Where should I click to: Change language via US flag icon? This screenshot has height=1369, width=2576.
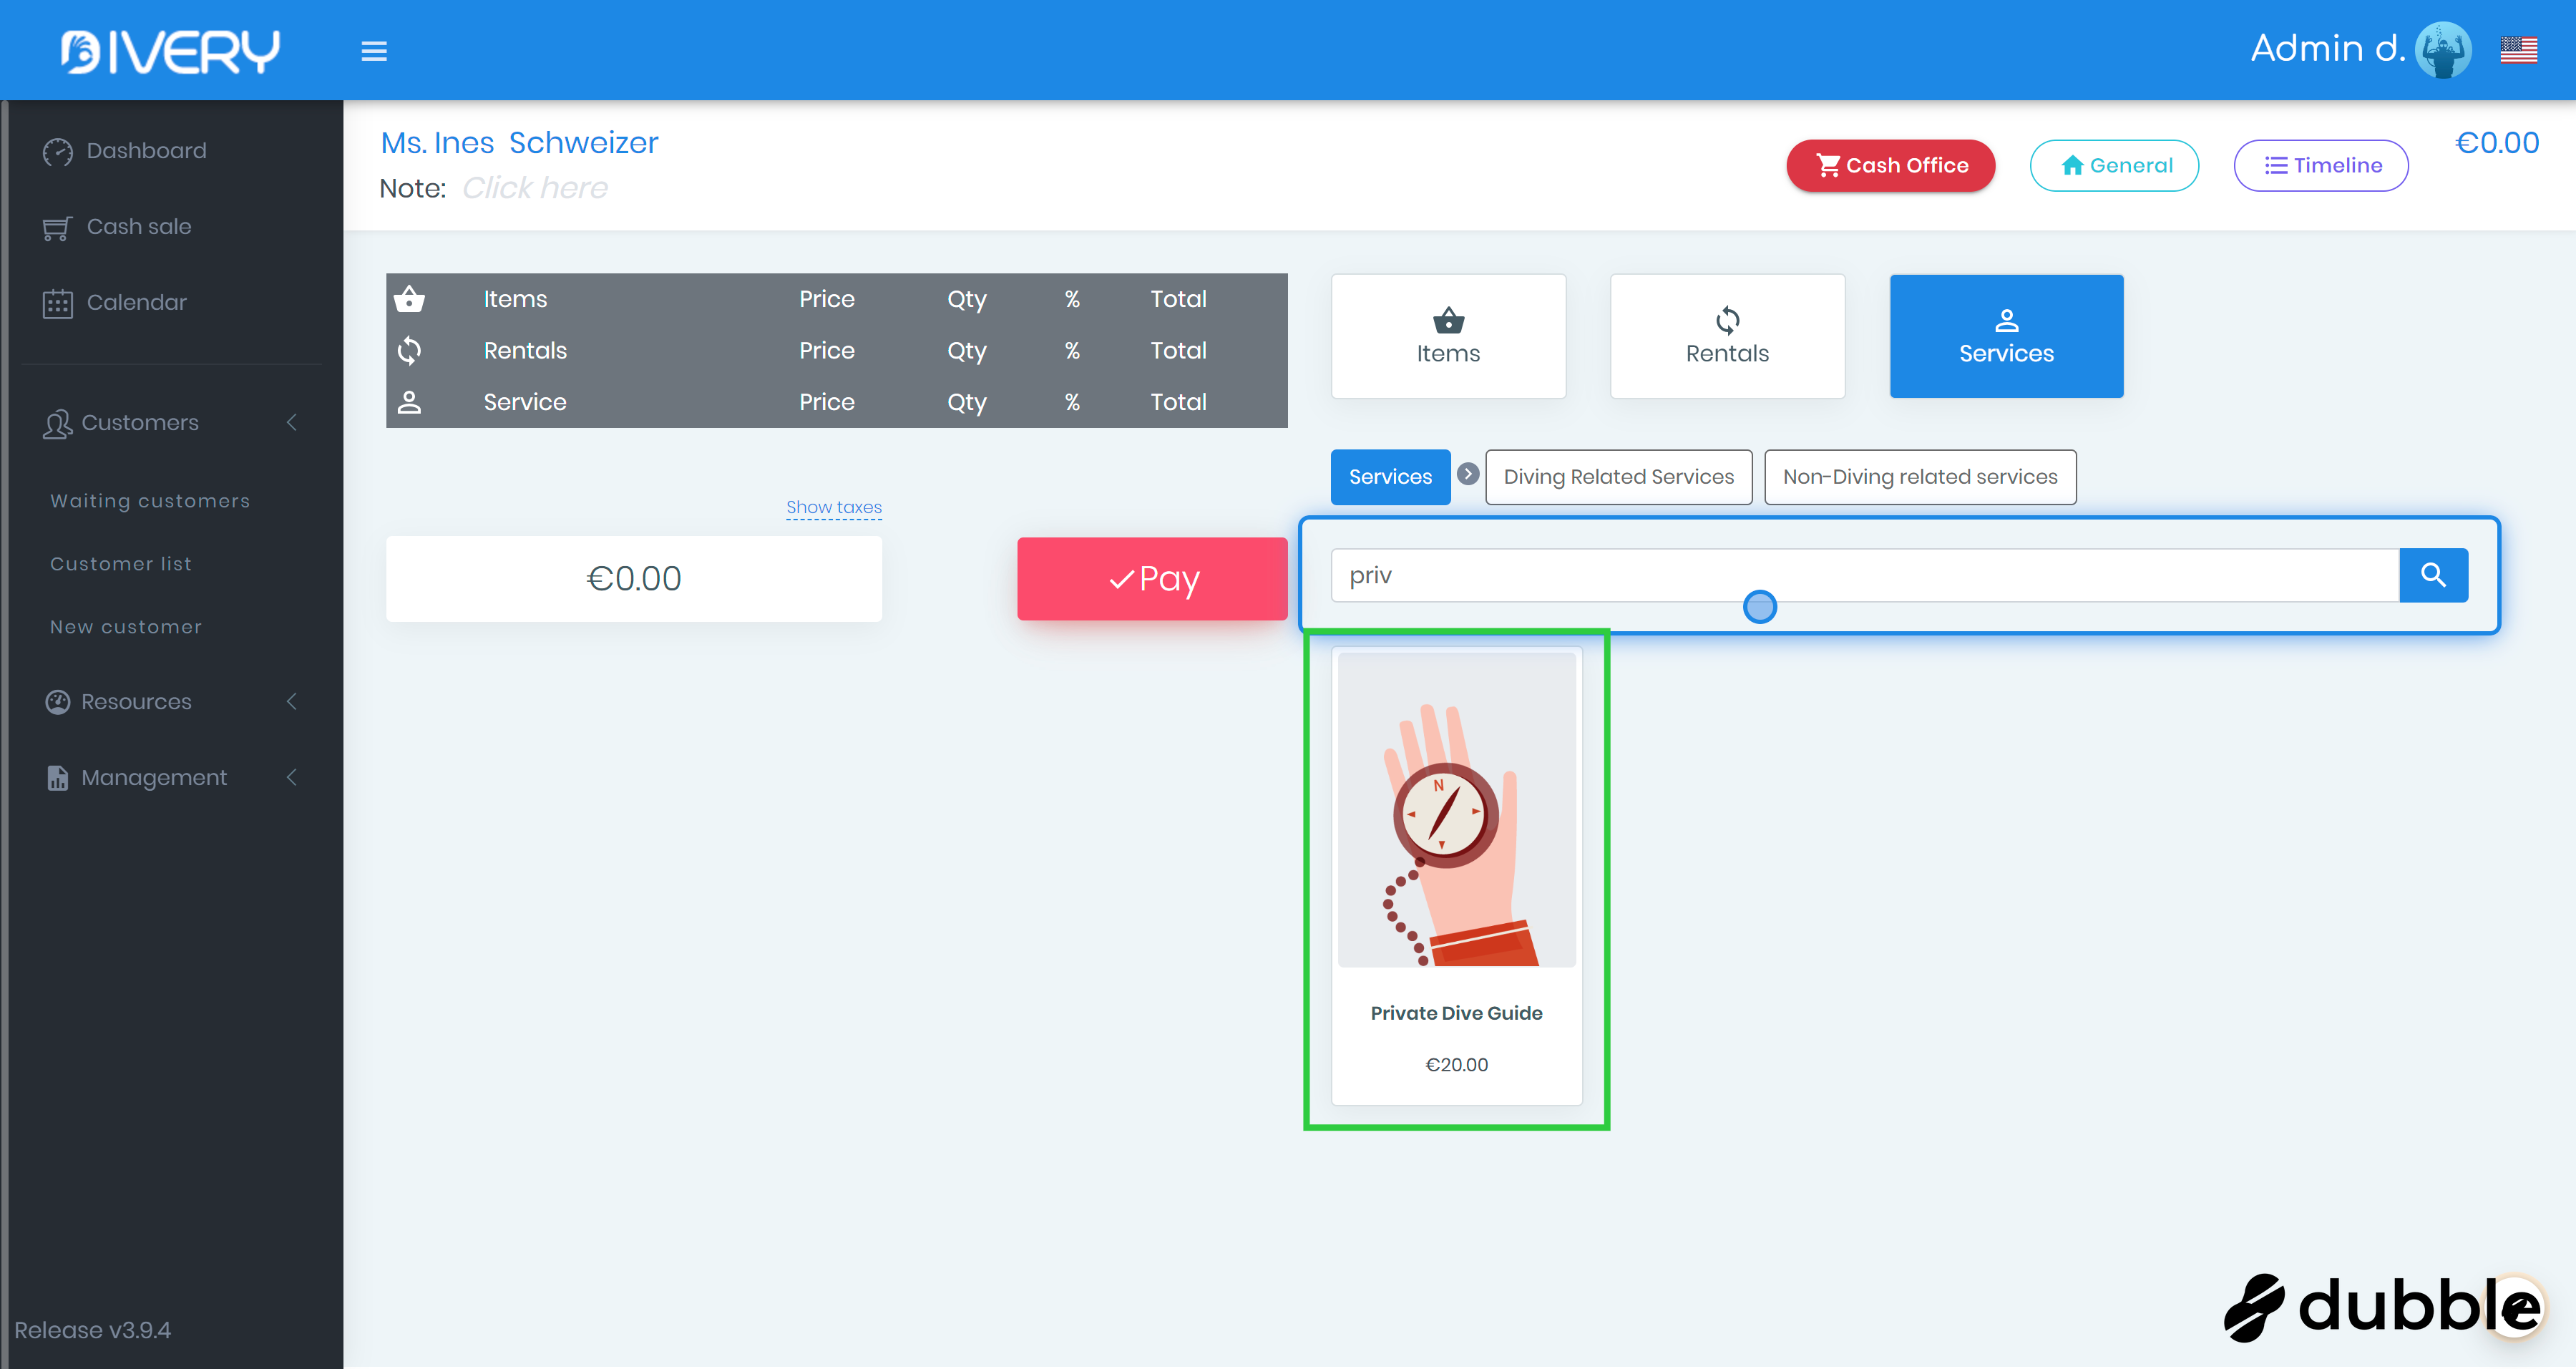click(x=2518, y=49)
